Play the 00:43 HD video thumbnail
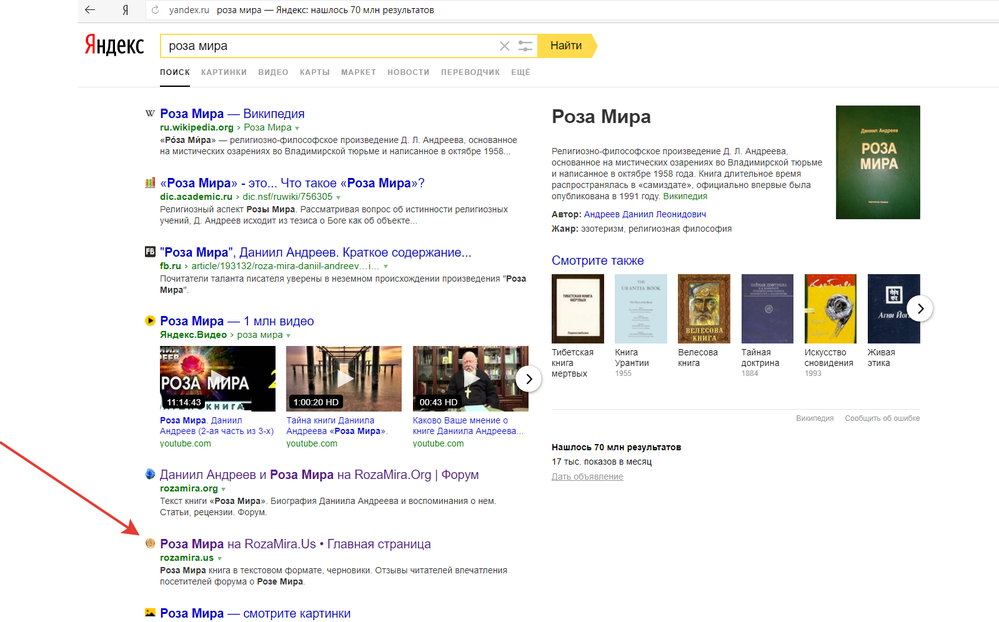The height and width of the screenshot is (622, 999). click(x=470, y=379)
